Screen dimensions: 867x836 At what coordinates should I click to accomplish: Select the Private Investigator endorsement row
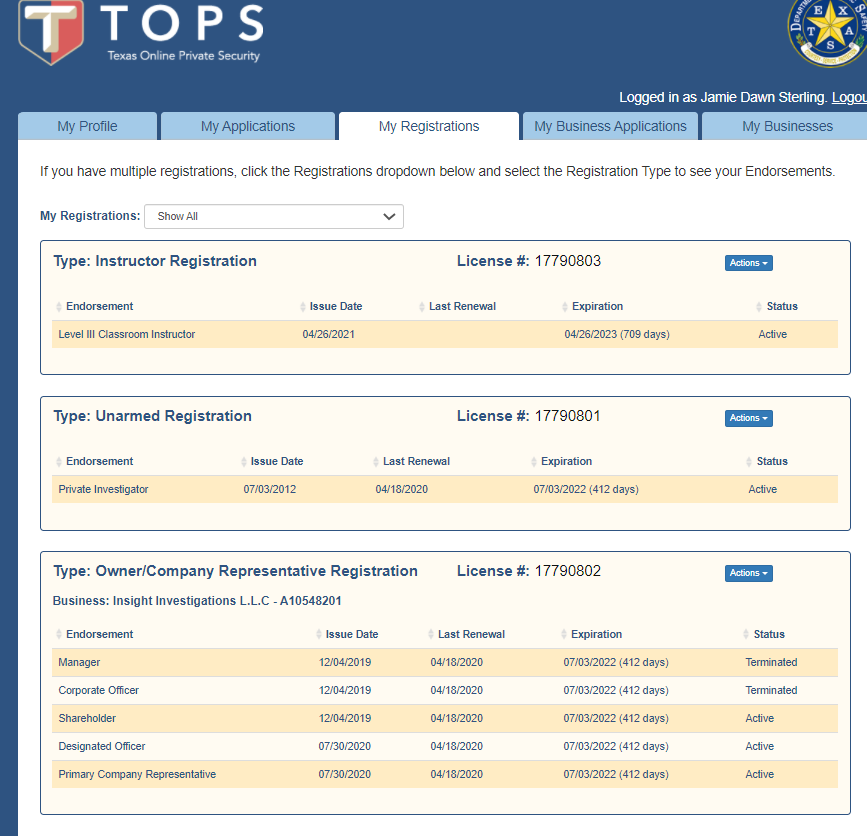104,489
